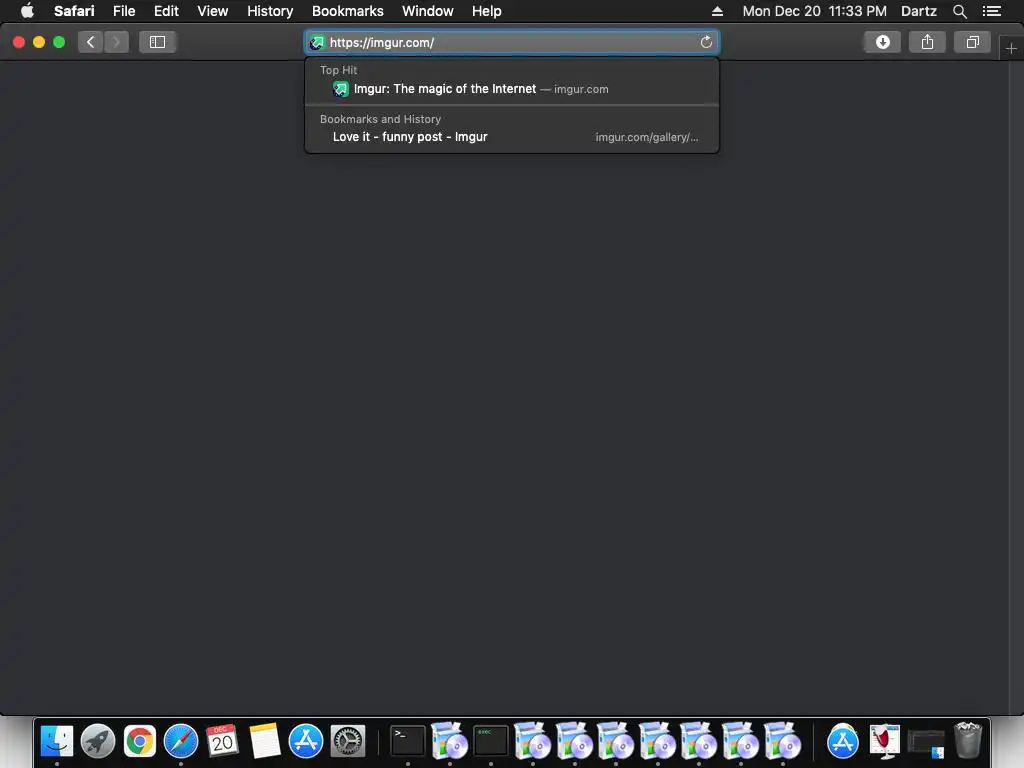The width and height of the screenshot is (1024, 768).
Task: Click the eject icon in menu bar
Action: (x=717, y=11)
